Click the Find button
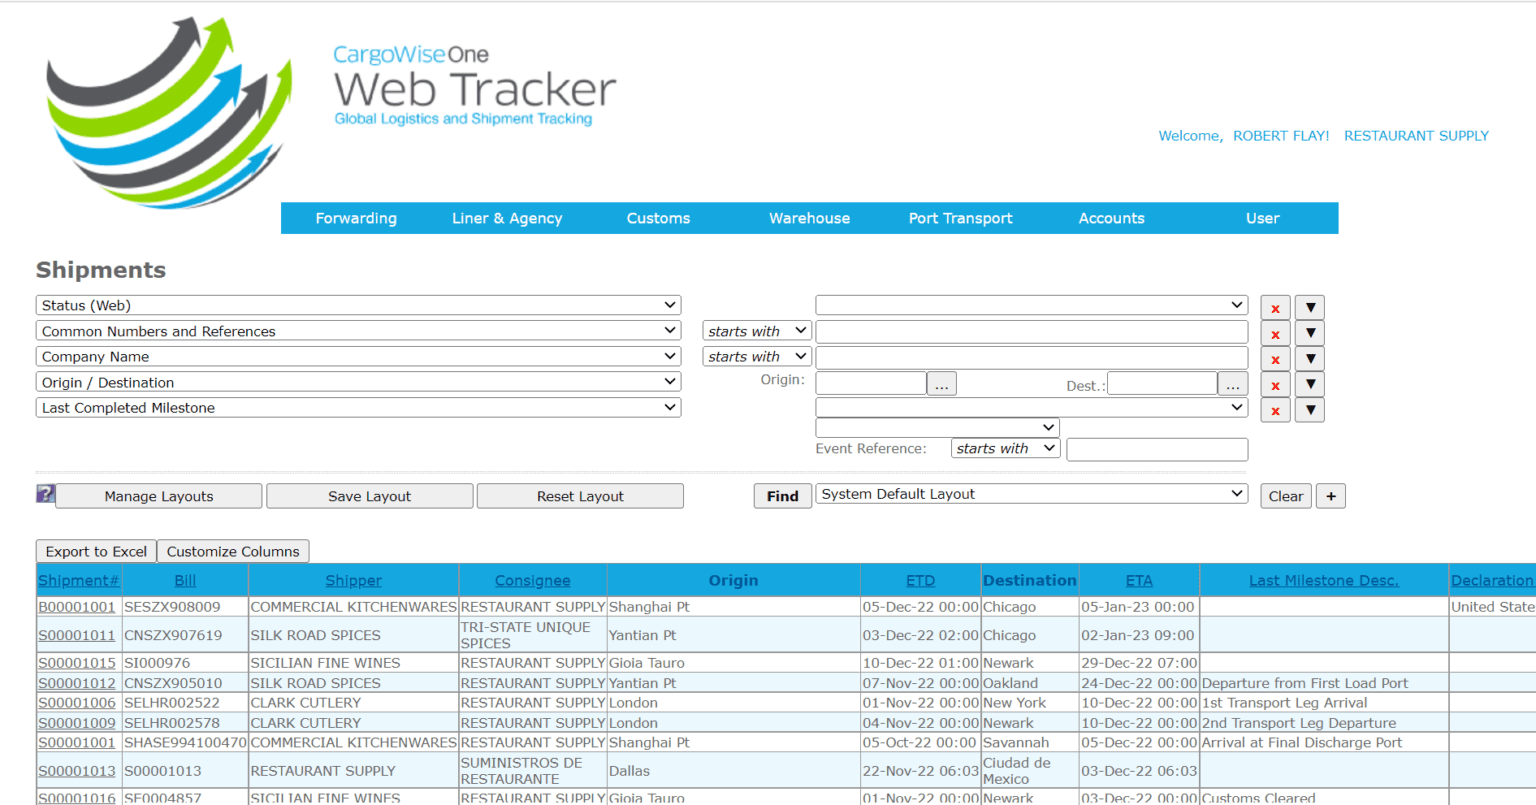This screenshot has height=805, width=1536. click(782, 495)
